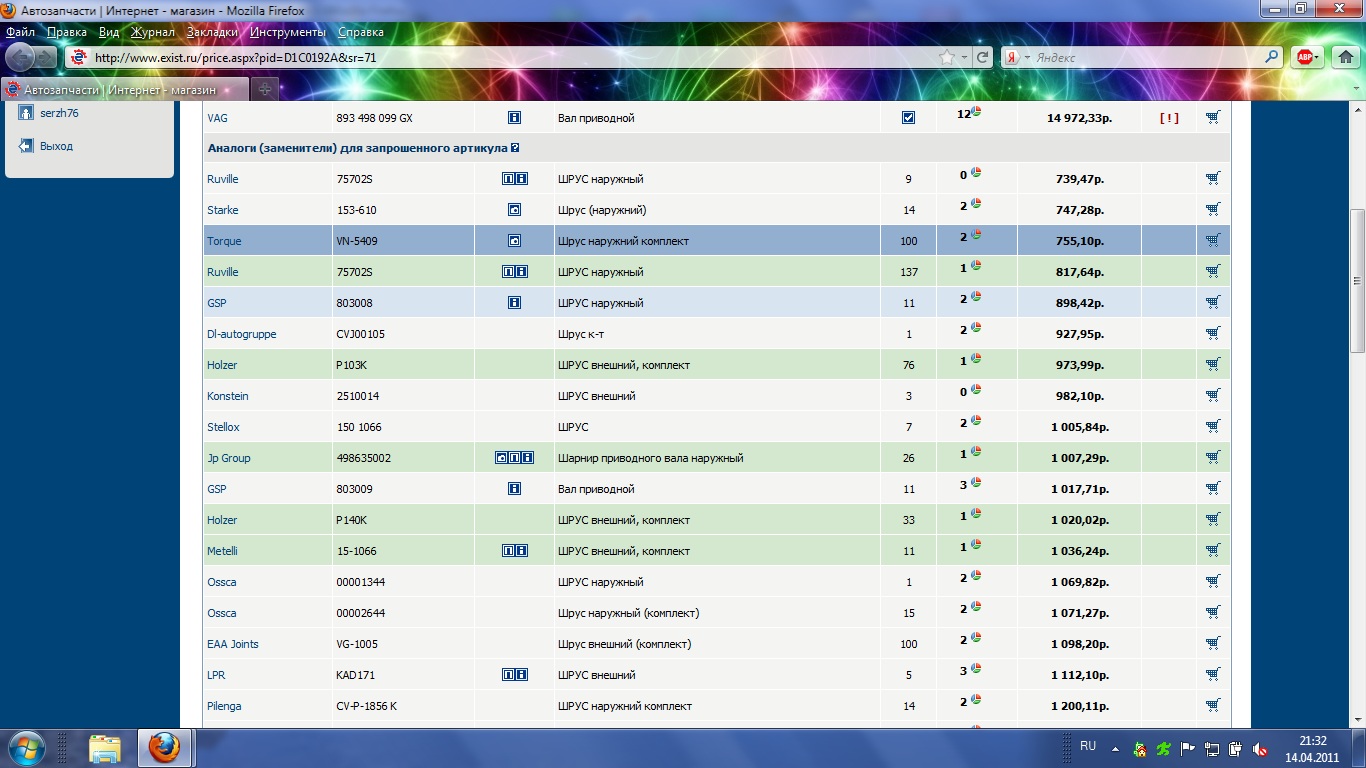This screenshot has width=1366, height=768.
Task: Open the Konstein brand link
Action: [x=227, y=396]
